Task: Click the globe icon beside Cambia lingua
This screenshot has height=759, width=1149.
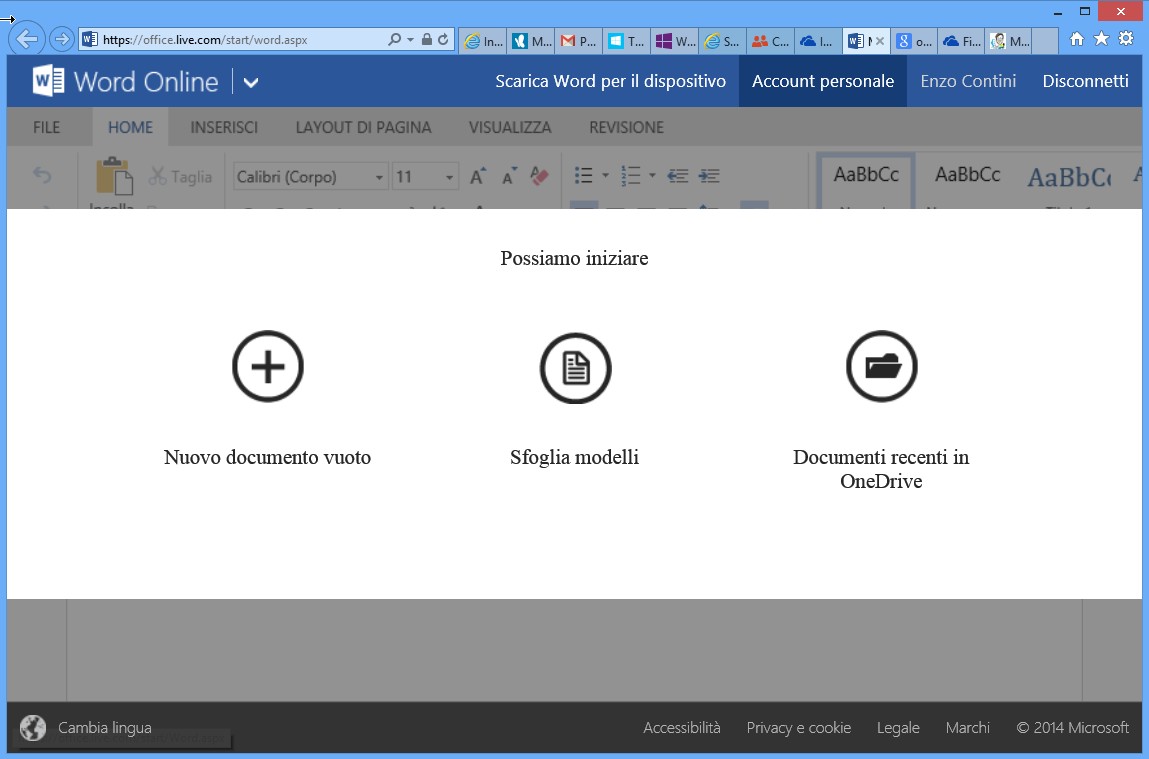Action: (33, 728)
